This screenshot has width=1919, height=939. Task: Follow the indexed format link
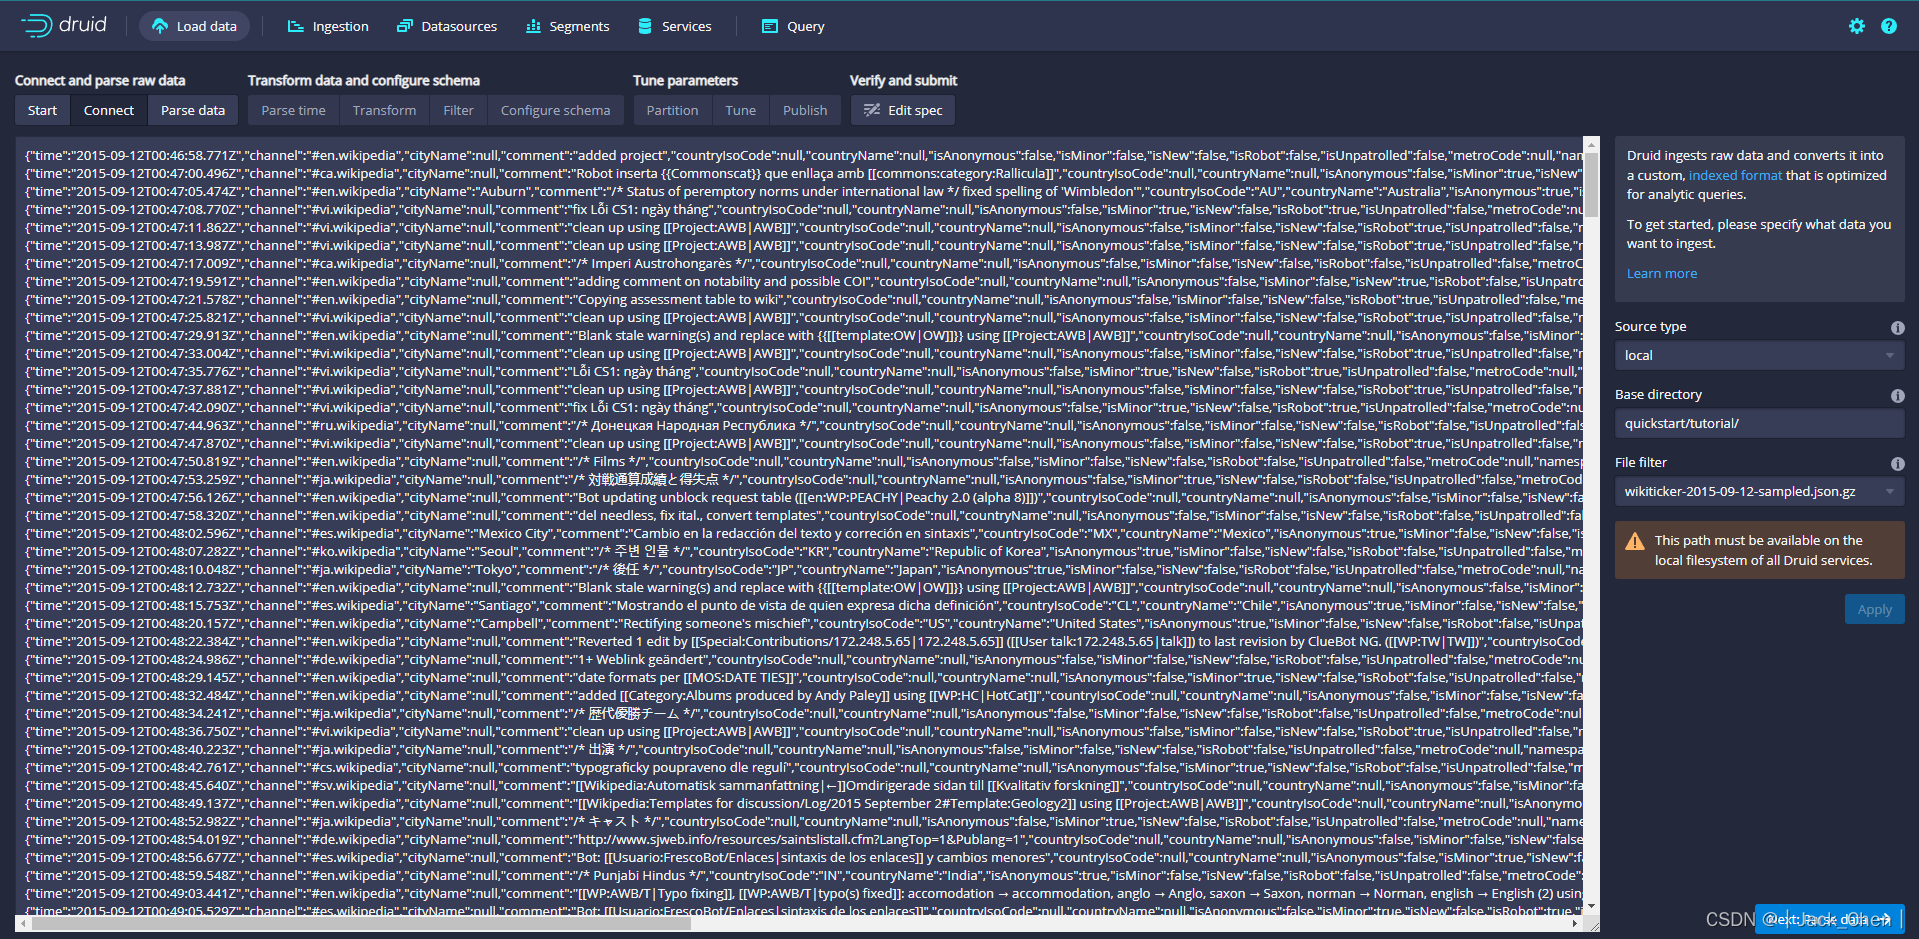(1735, 175)
